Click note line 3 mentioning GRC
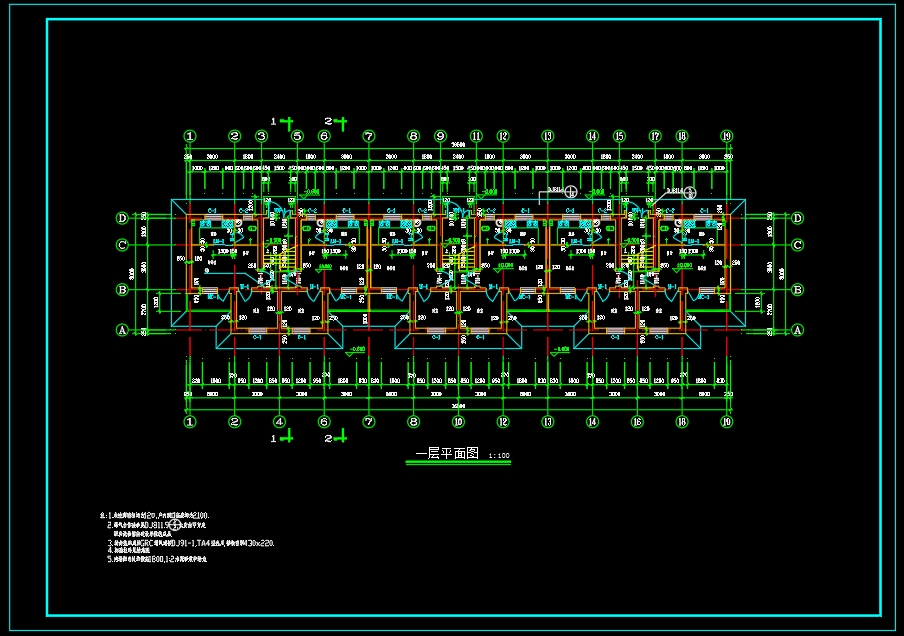The width and height of the screenshot is (904, 636). click(x=190, y=543)
